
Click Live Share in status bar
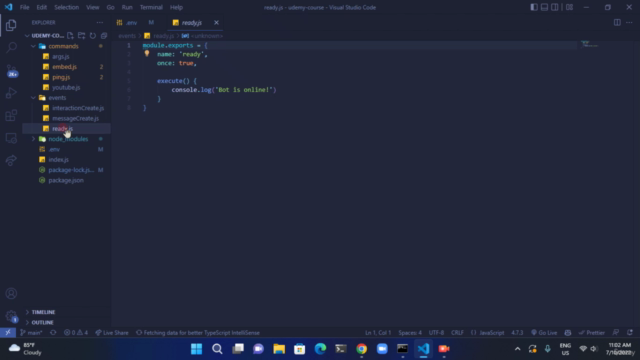(112, 333)
